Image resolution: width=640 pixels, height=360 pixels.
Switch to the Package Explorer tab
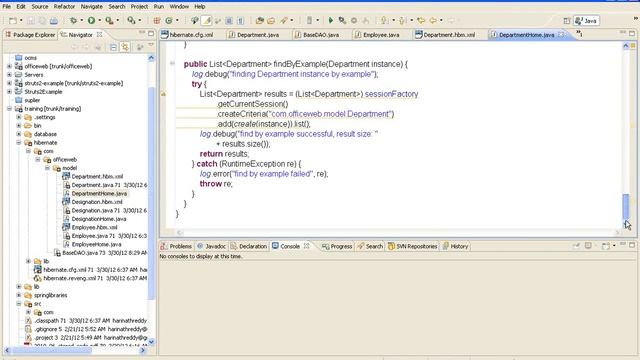30,35
